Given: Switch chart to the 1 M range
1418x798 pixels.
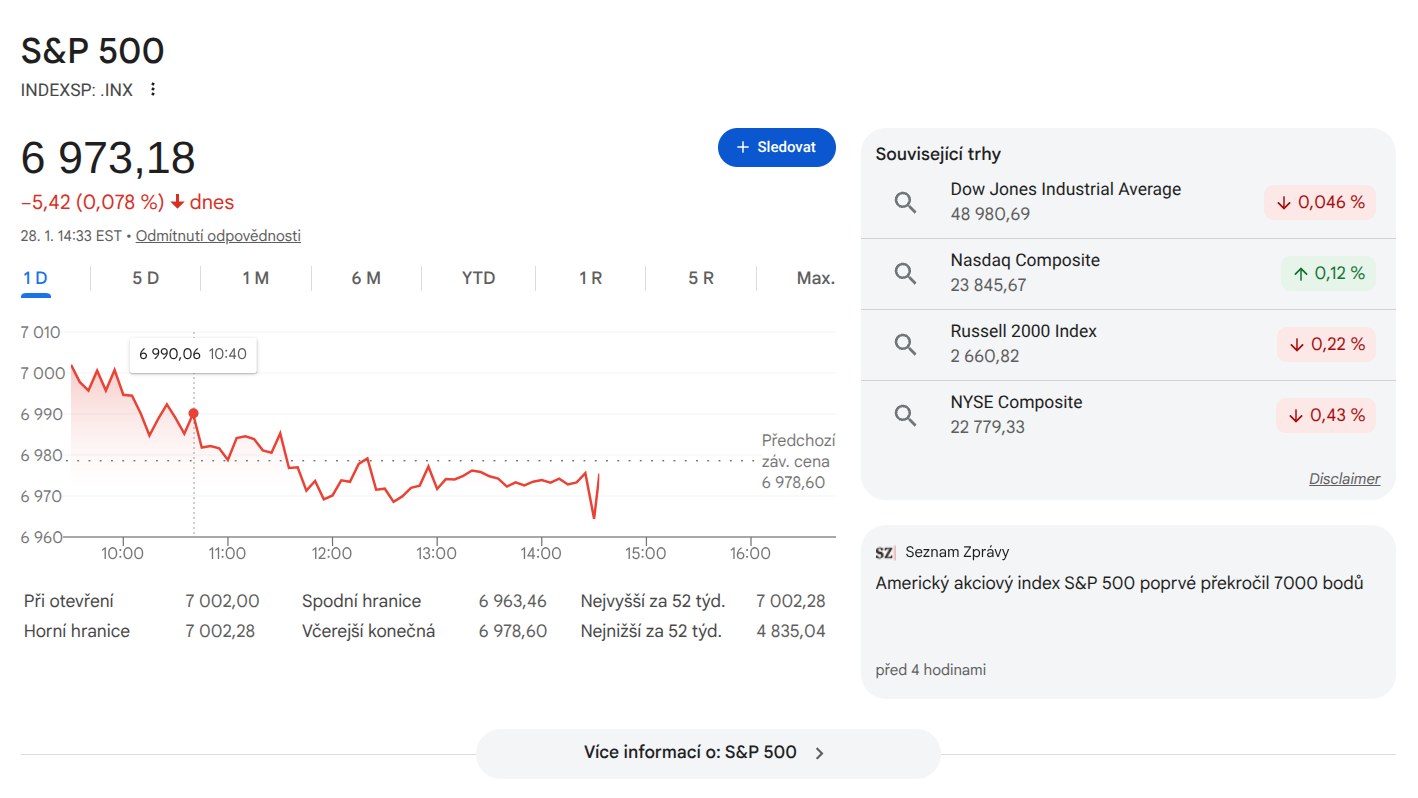Looking at the screenshot, I should pyautogui.click(x=256, y=278).
